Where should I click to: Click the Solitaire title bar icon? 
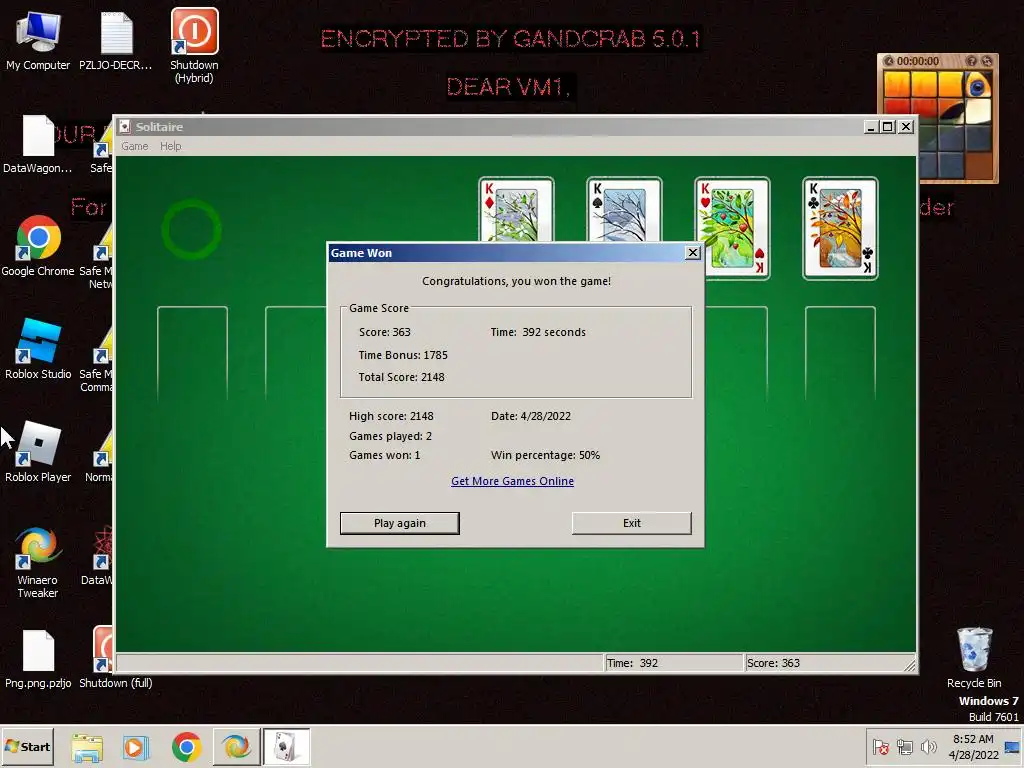click(125, 127)
